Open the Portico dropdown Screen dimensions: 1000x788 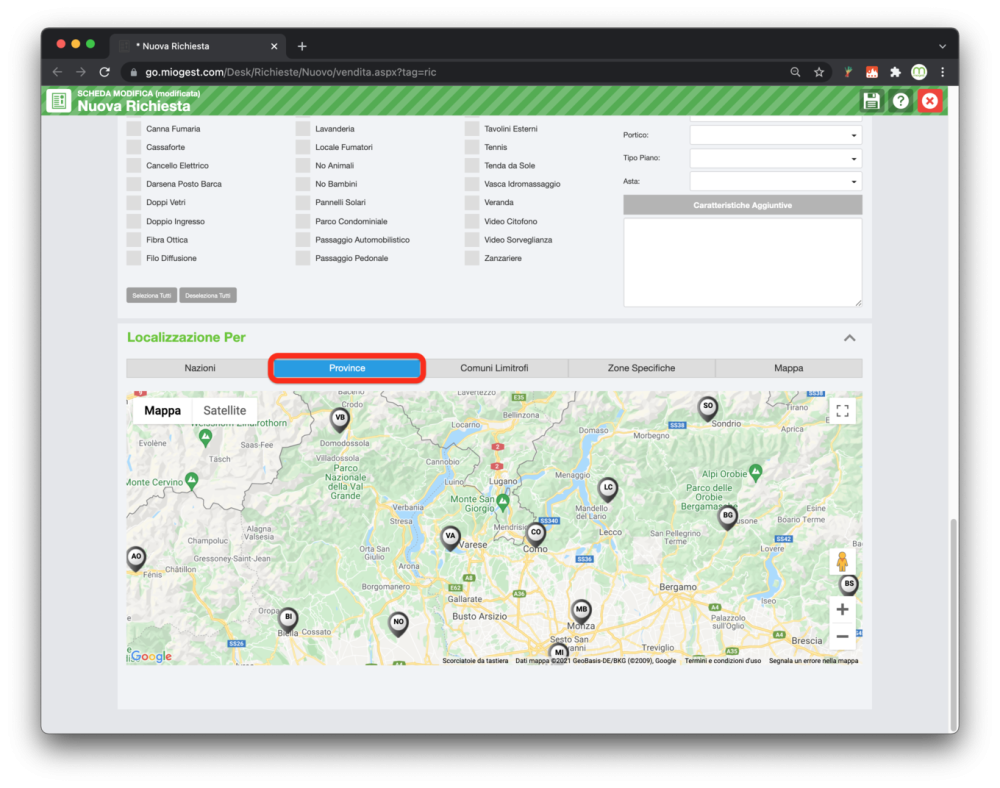[776, 135]
